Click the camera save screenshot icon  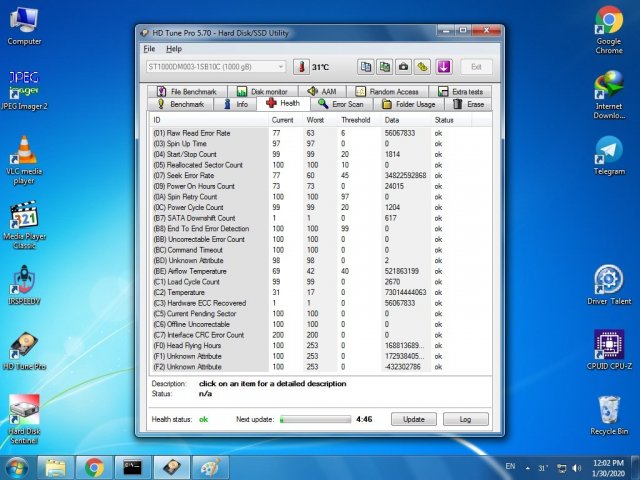(x=403, y=67)
